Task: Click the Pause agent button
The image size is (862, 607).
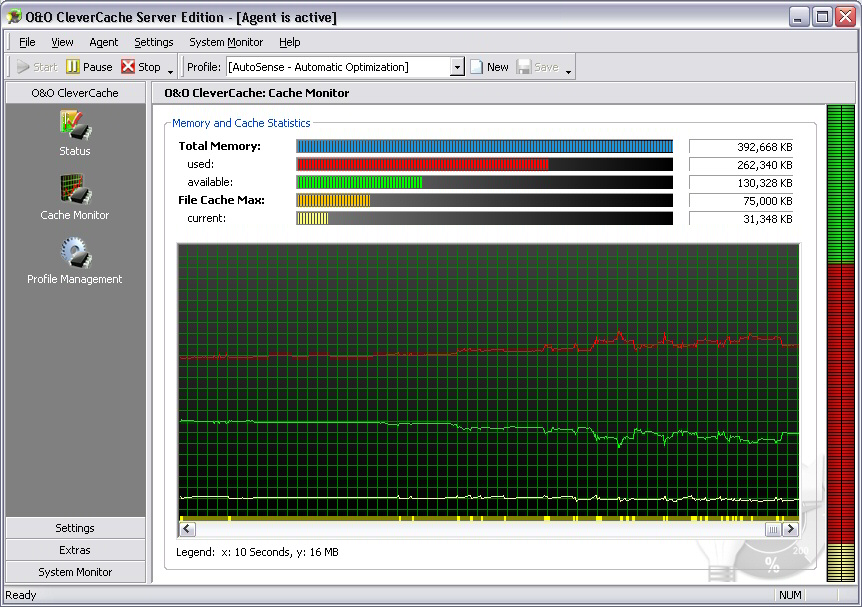Action: tap(89, 67)
